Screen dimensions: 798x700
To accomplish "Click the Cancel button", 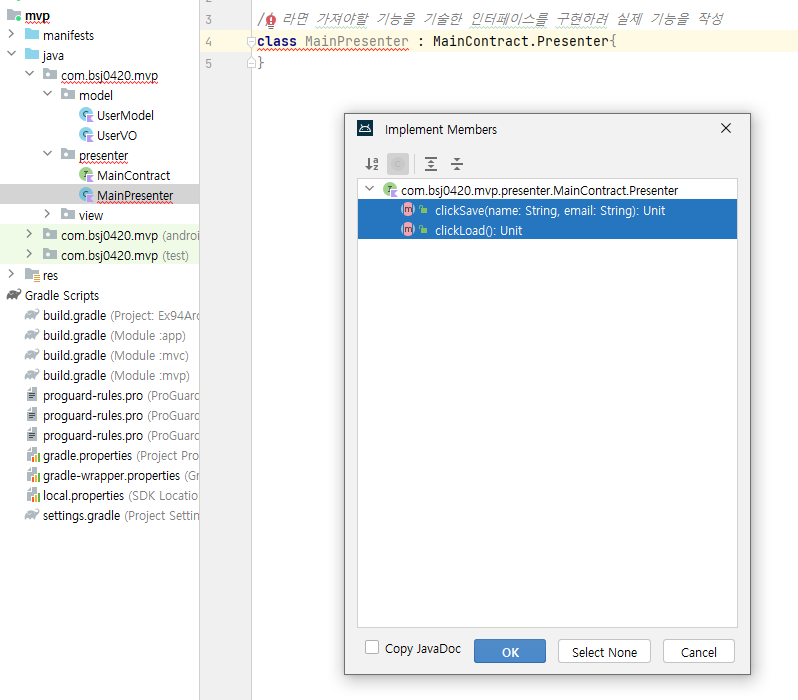I will click(699, 652).
